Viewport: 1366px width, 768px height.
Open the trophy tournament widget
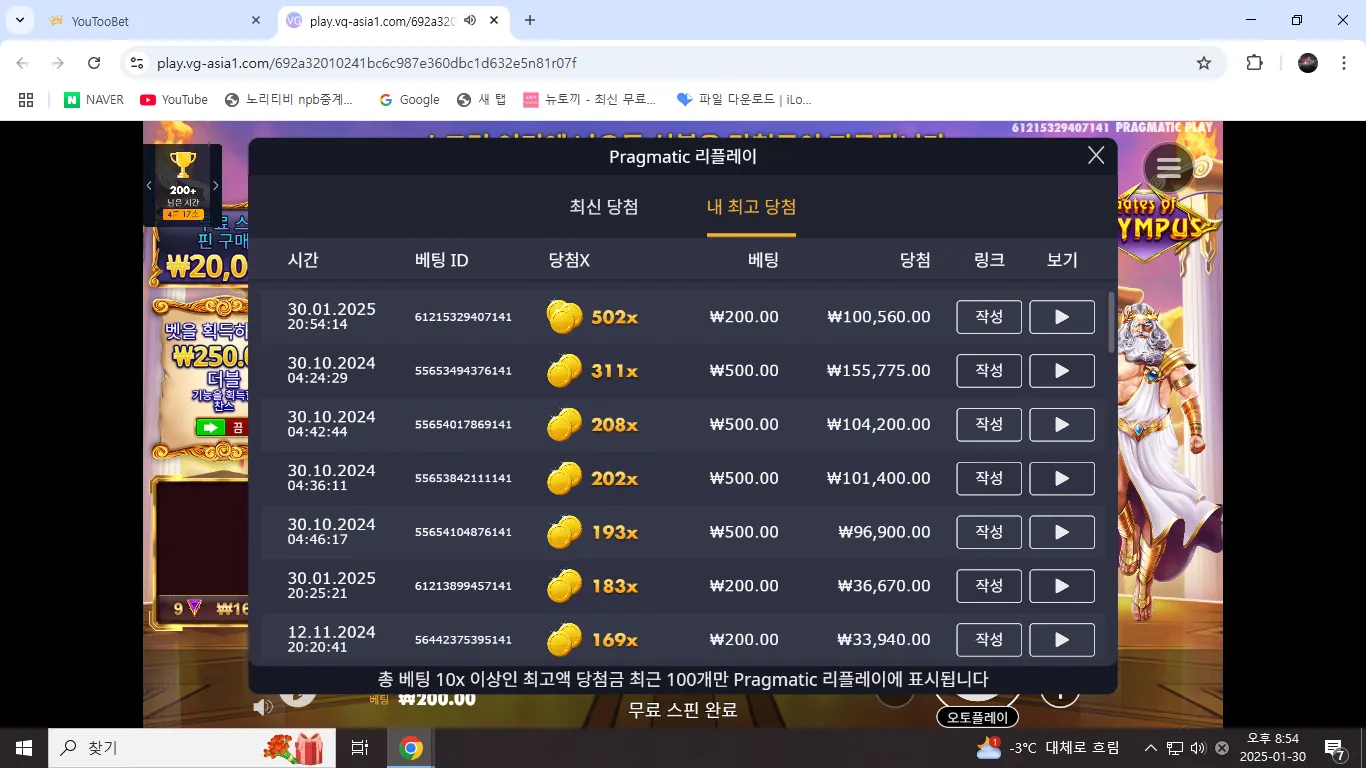tap(183, 185)
